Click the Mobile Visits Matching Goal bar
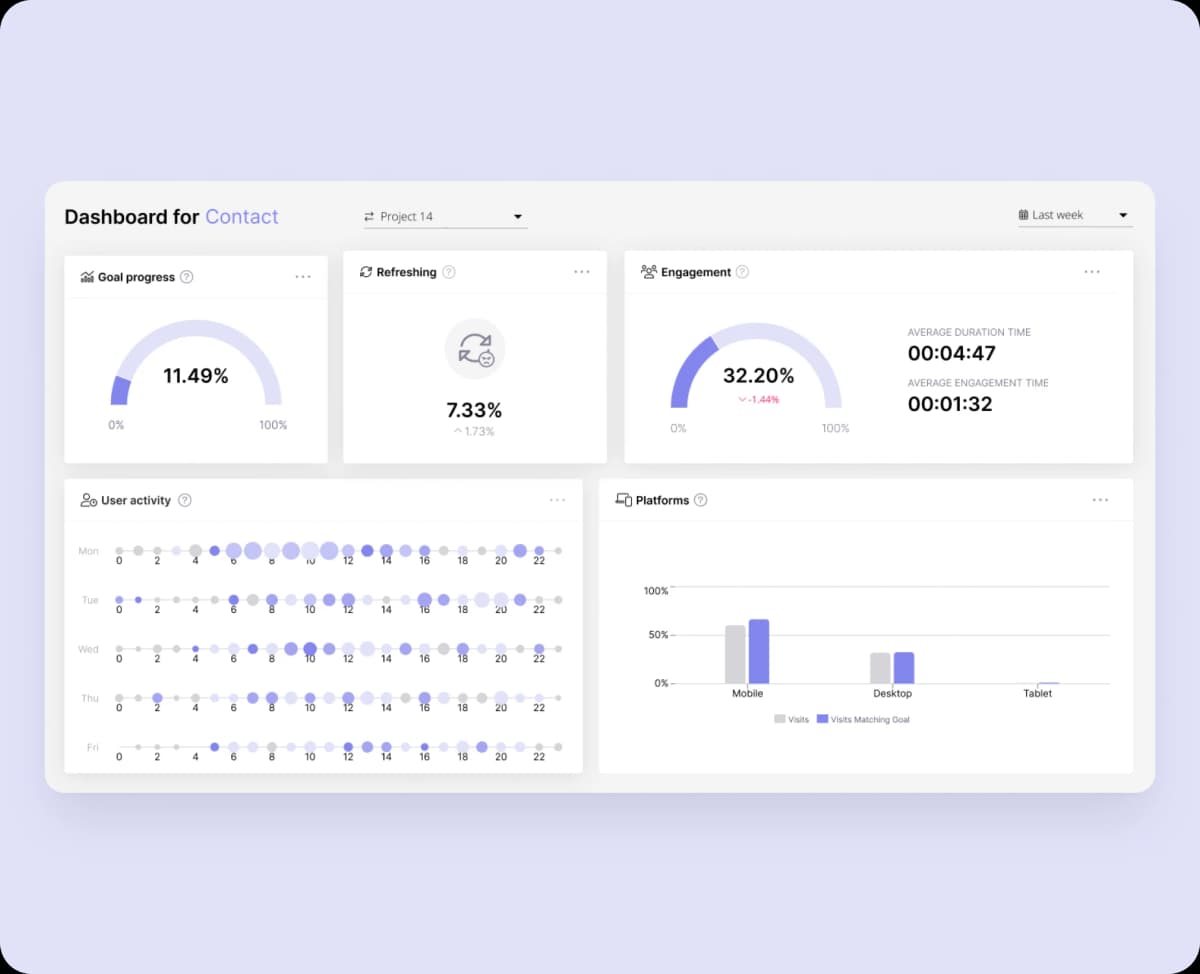 pos(759,652)
